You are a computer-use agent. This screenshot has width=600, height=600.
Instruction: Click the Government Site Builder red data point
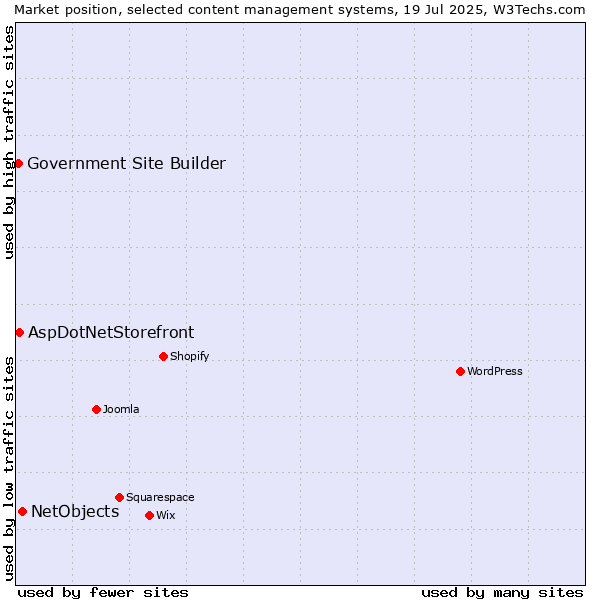[18, 164]
